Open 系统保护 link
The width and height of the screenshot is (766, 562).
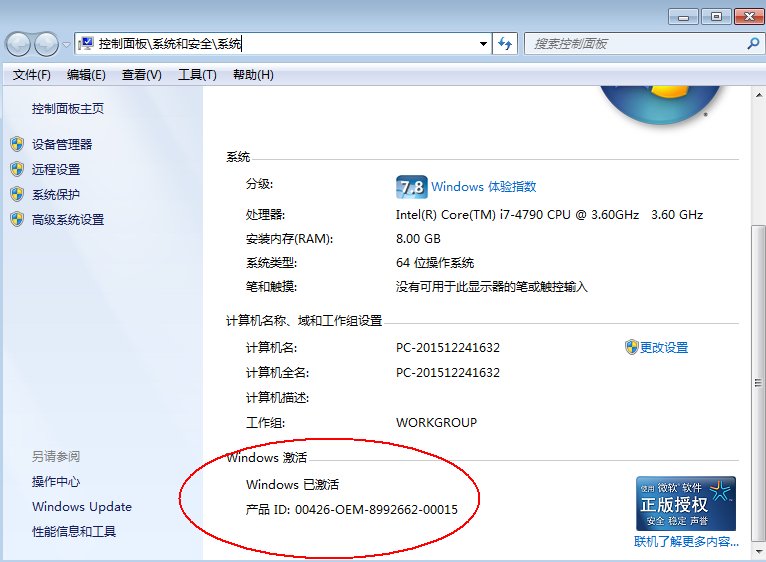click(x=56, y=195)
